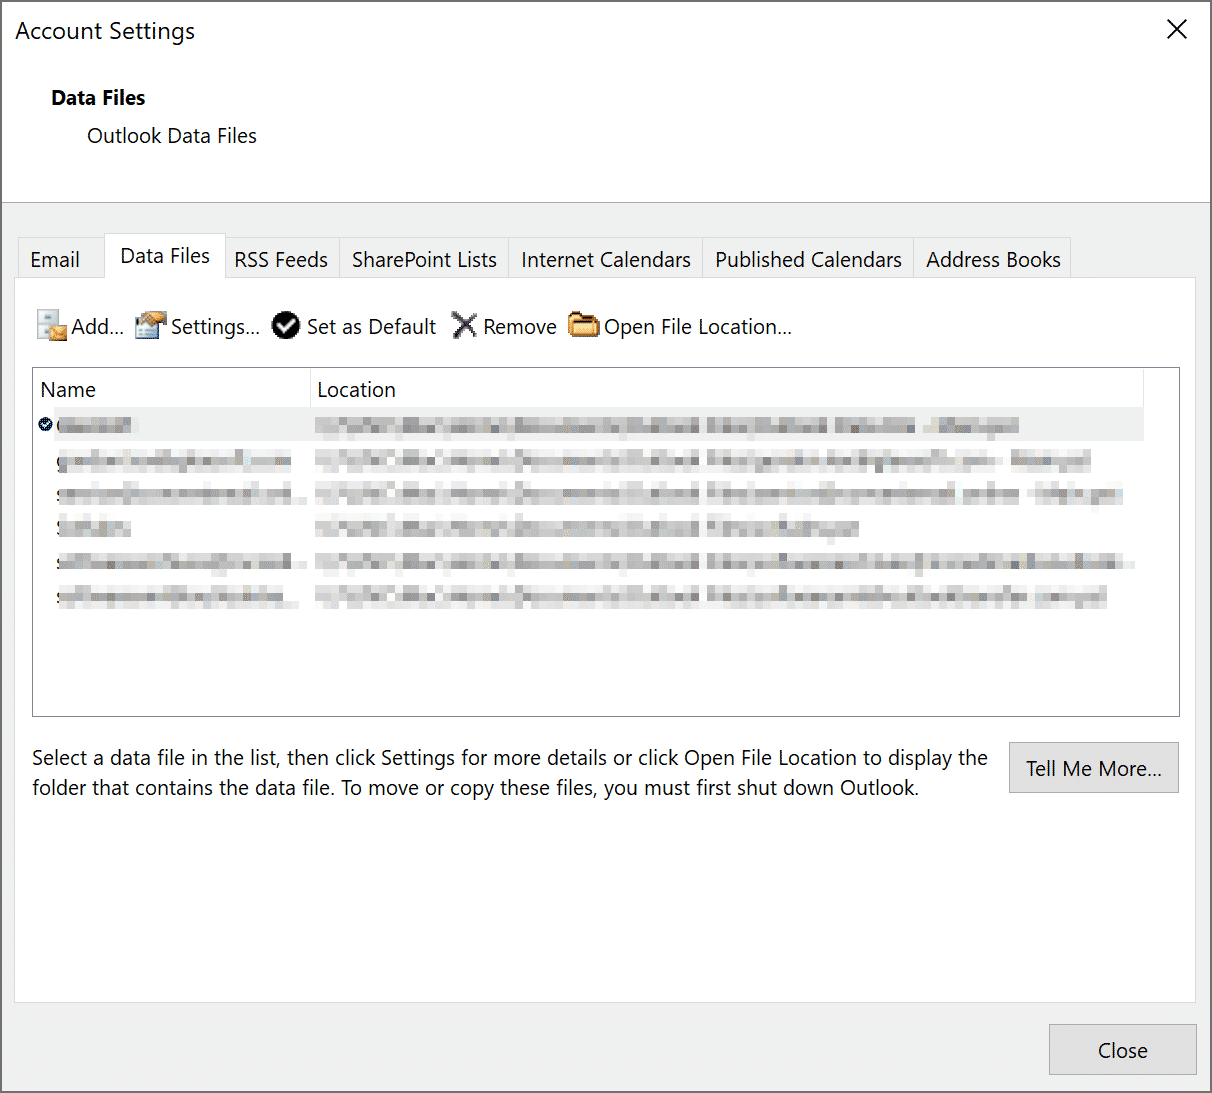The image size is (1212, 1093).
Task: Click the Add data file icon
Action: 51,325
